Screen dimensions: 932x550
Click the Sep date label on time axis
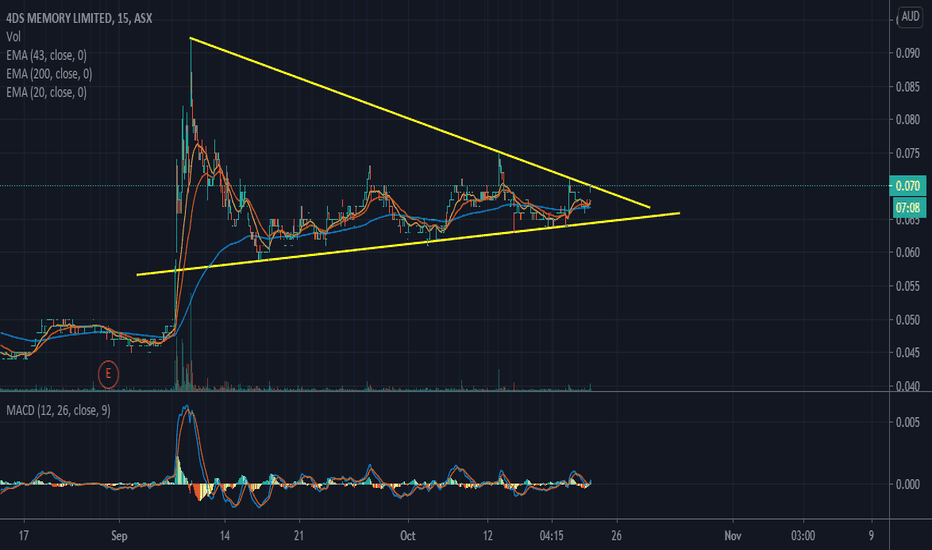pyautogui.click(x=119, y=536)
